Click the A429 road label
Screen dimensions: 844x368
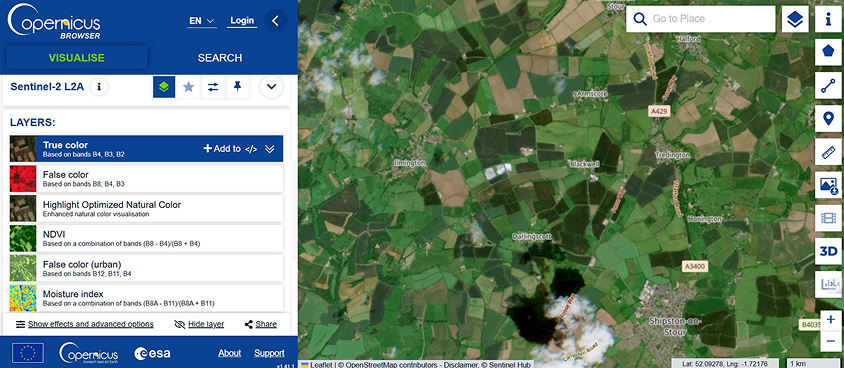tap(658, 111)
